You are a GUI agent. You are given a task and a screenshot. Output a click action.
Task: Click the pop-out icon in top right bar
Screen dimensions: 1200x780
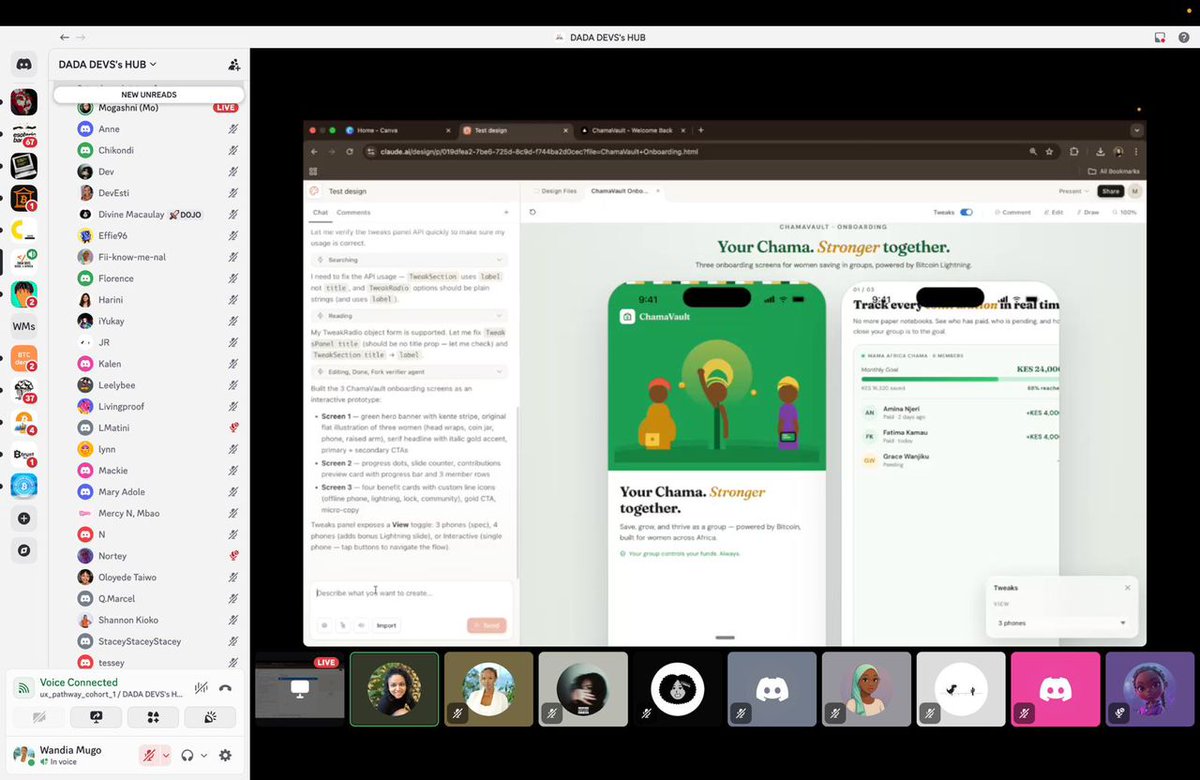point(1160,37)
